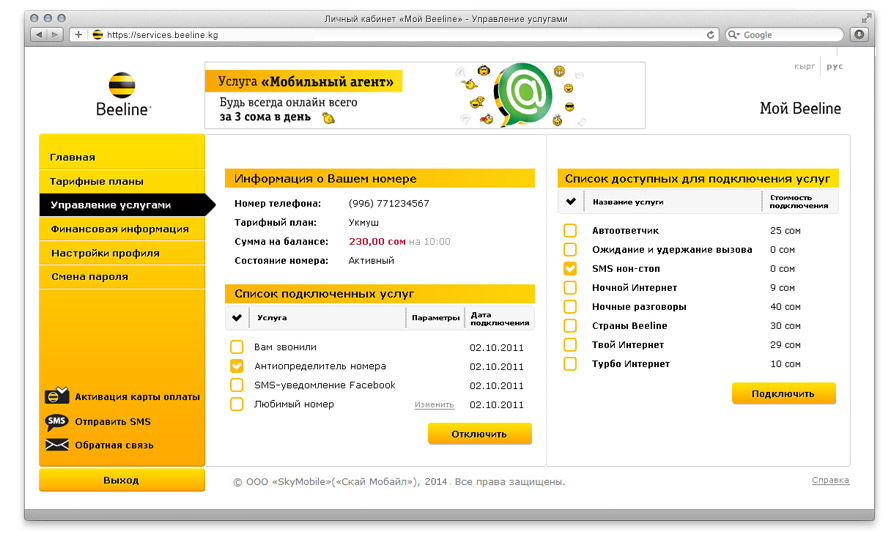Click the Beeline logo
The width and height of the screenshot is (894, 539).
click(123, 94)
